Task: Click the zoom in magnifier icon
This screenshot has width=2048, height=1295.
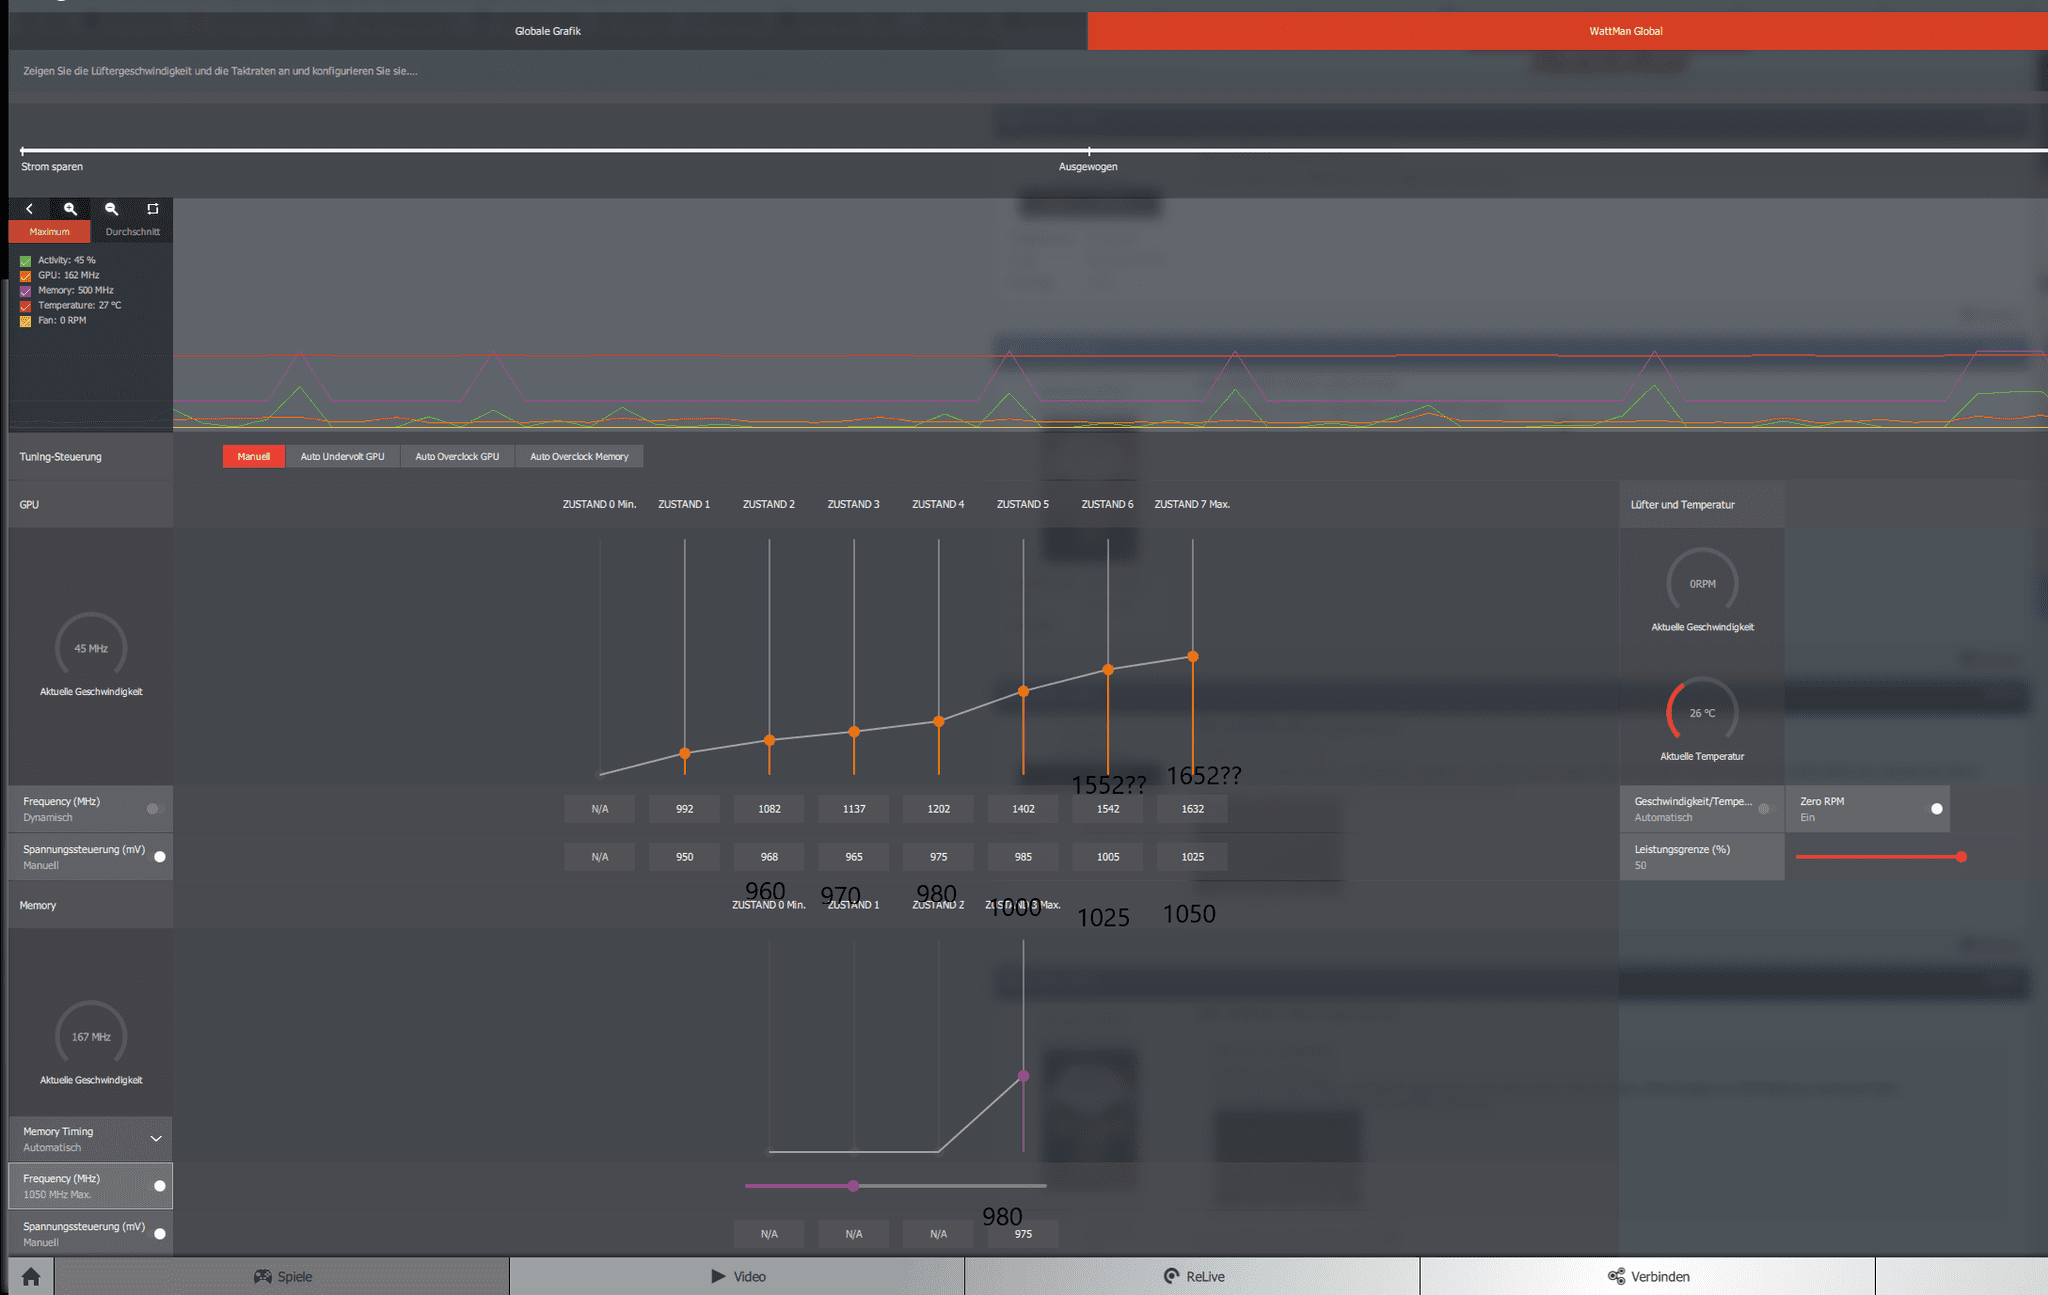Action: pyautogui.click(x=70, y=209)
